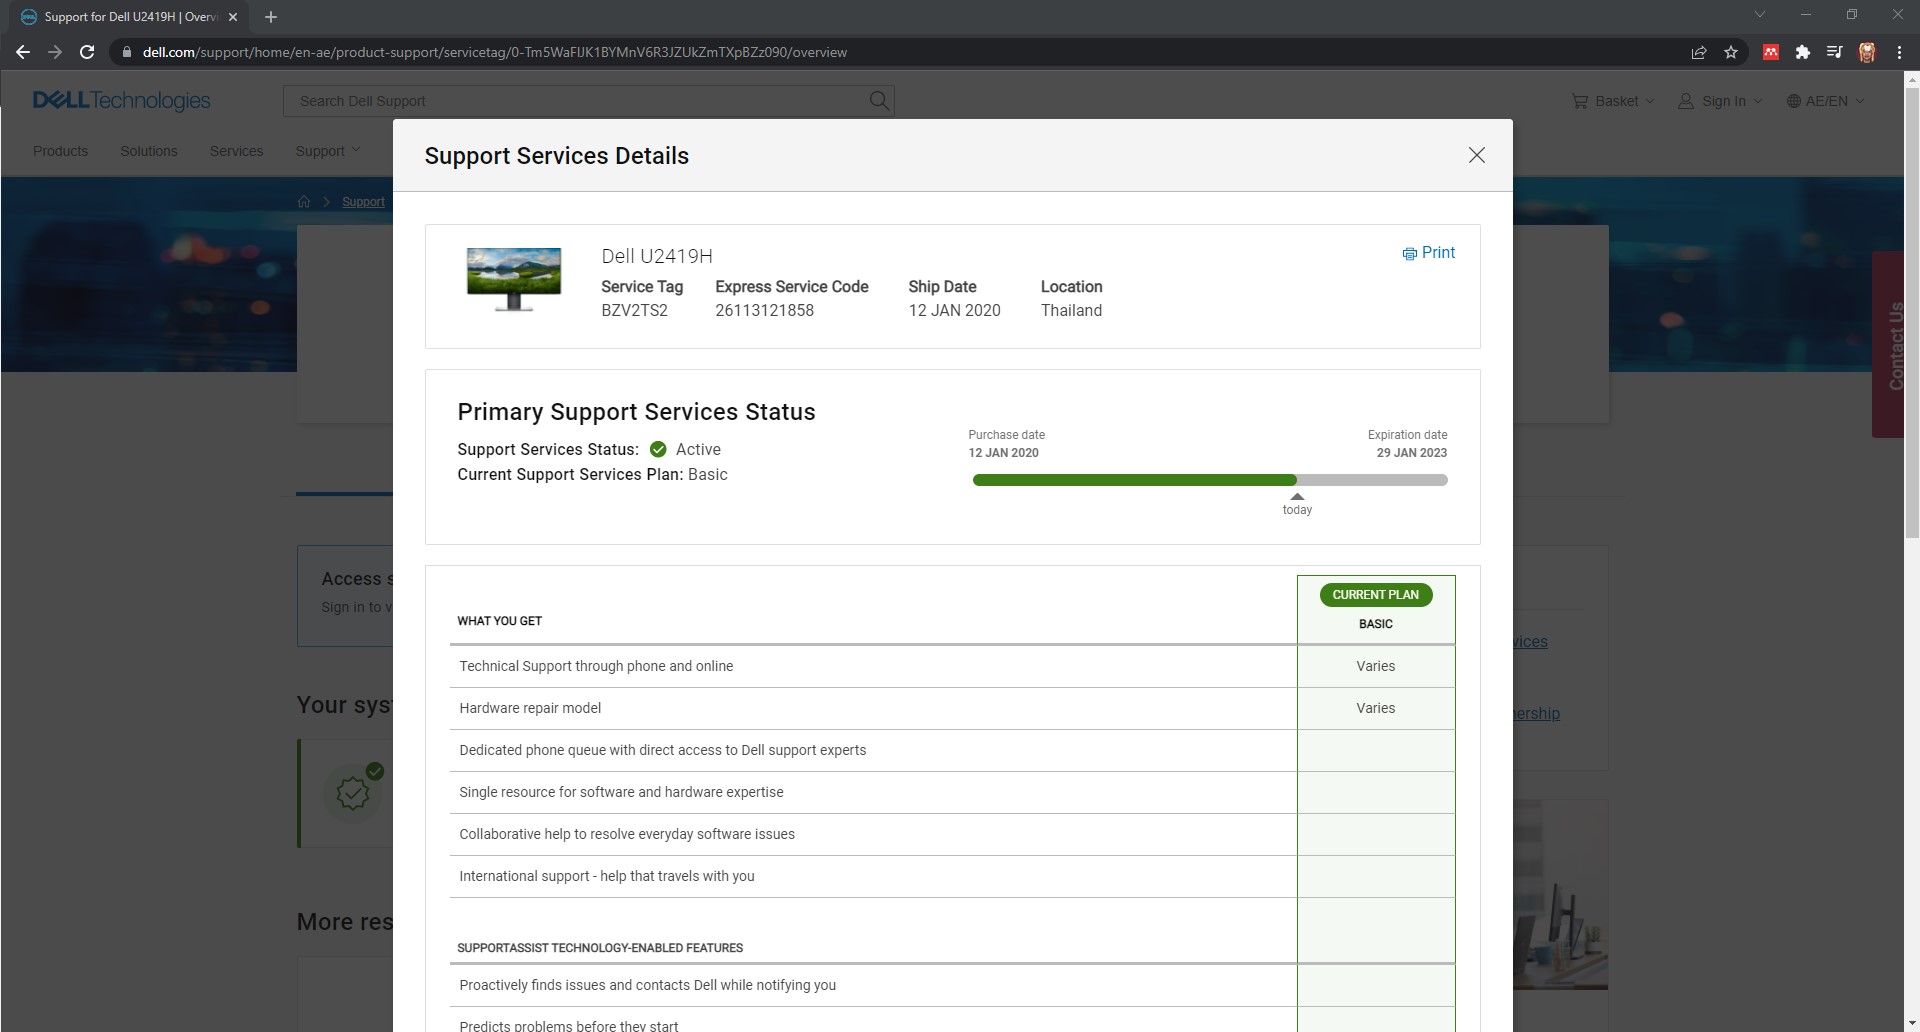This screenshot has width=1920, height=1032.
Task: Click the globe icon beside AE/EN
Action: point(1794,101)
